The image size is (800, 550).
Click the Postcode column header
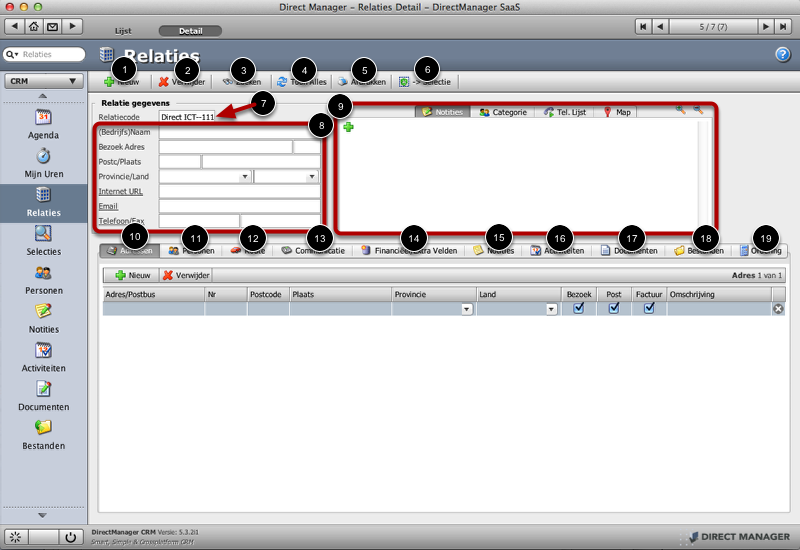coord(268,294)
